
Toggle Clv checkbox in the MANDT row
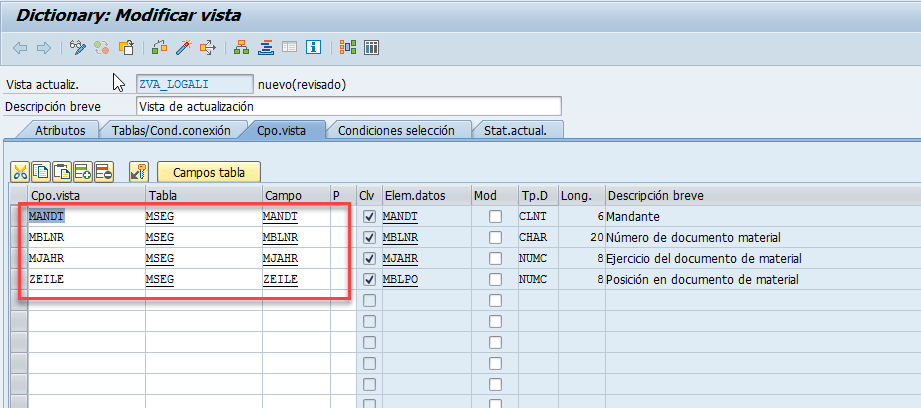point(369,217)
